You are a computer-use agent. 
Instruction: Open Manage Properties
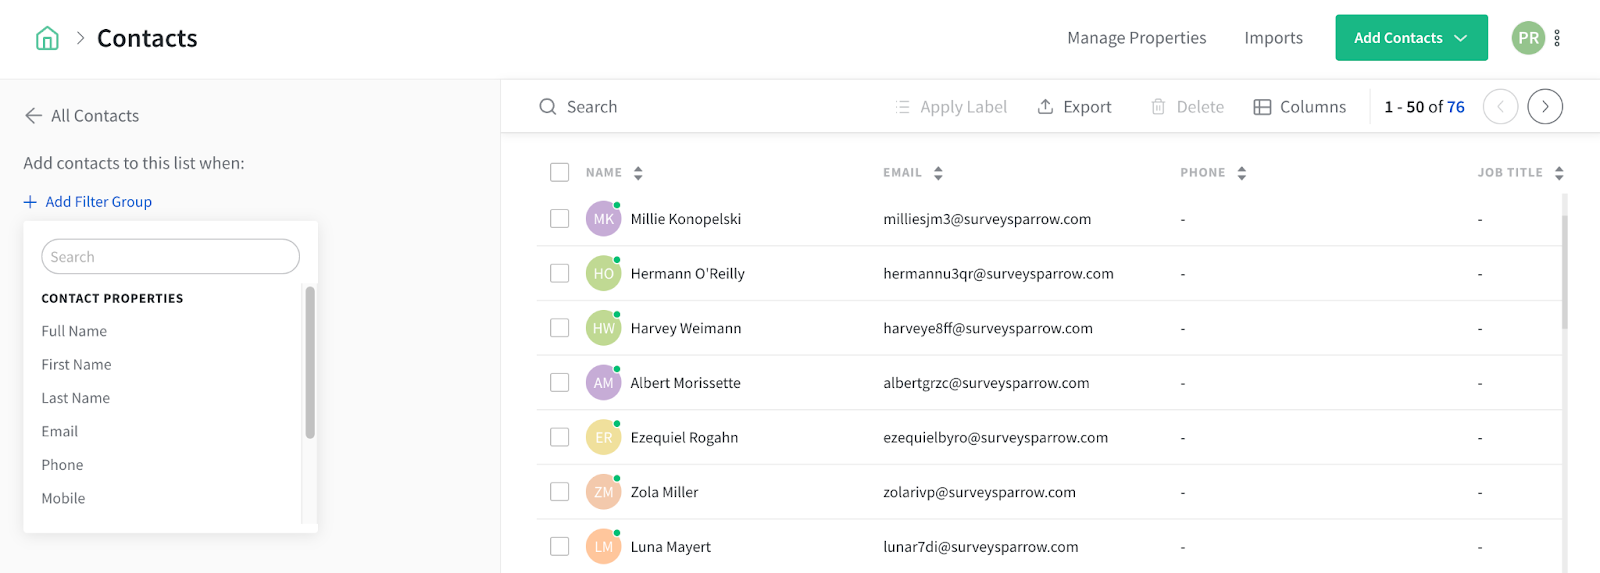point(1136,38)
